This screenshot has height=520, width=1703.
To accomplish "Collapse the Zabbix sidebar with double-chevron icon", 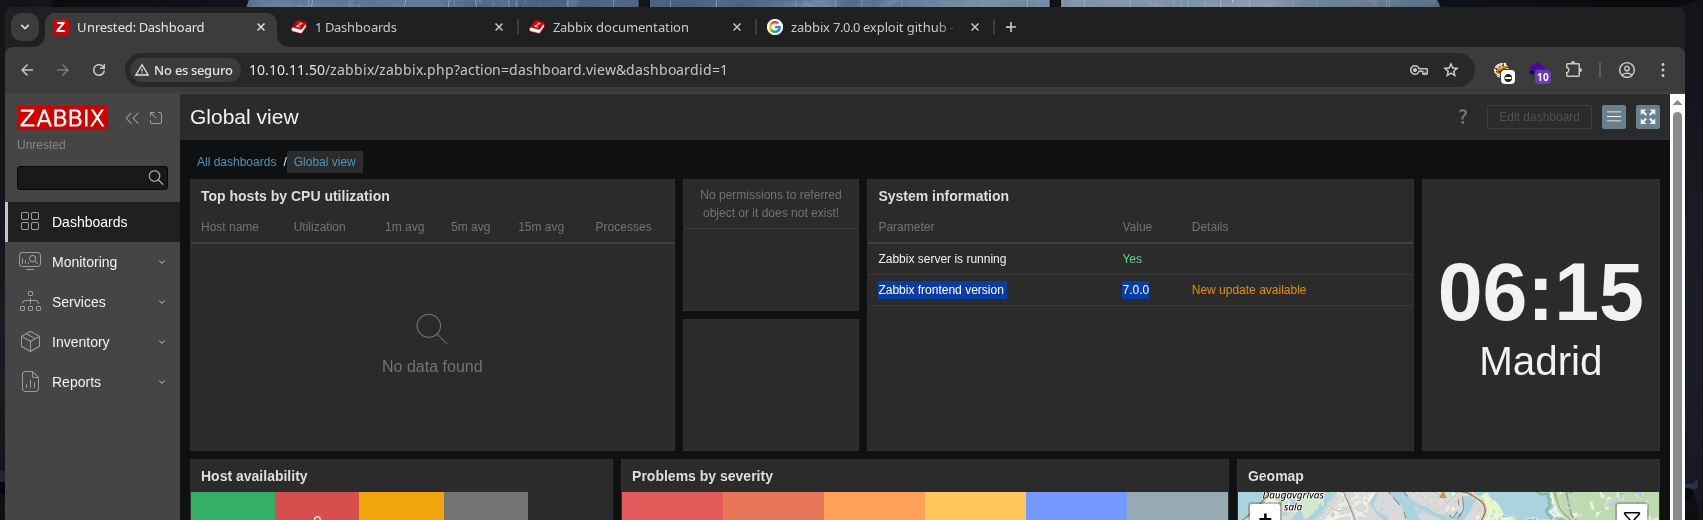I will 131,118.
